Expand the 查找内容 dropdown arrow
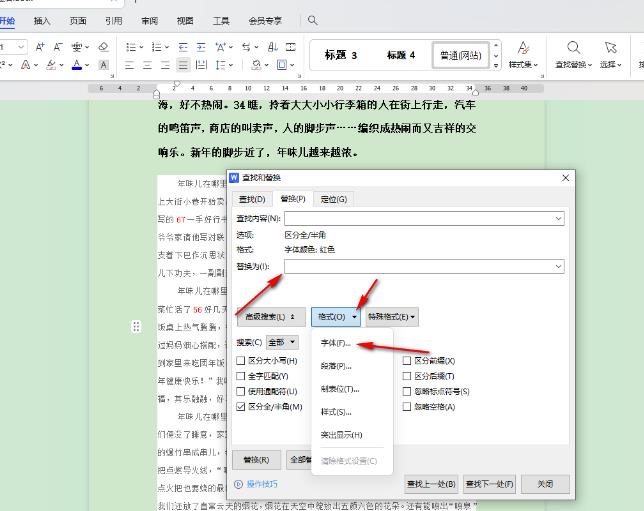Viewport: 644px width, 511px height. tap(558, 219)
